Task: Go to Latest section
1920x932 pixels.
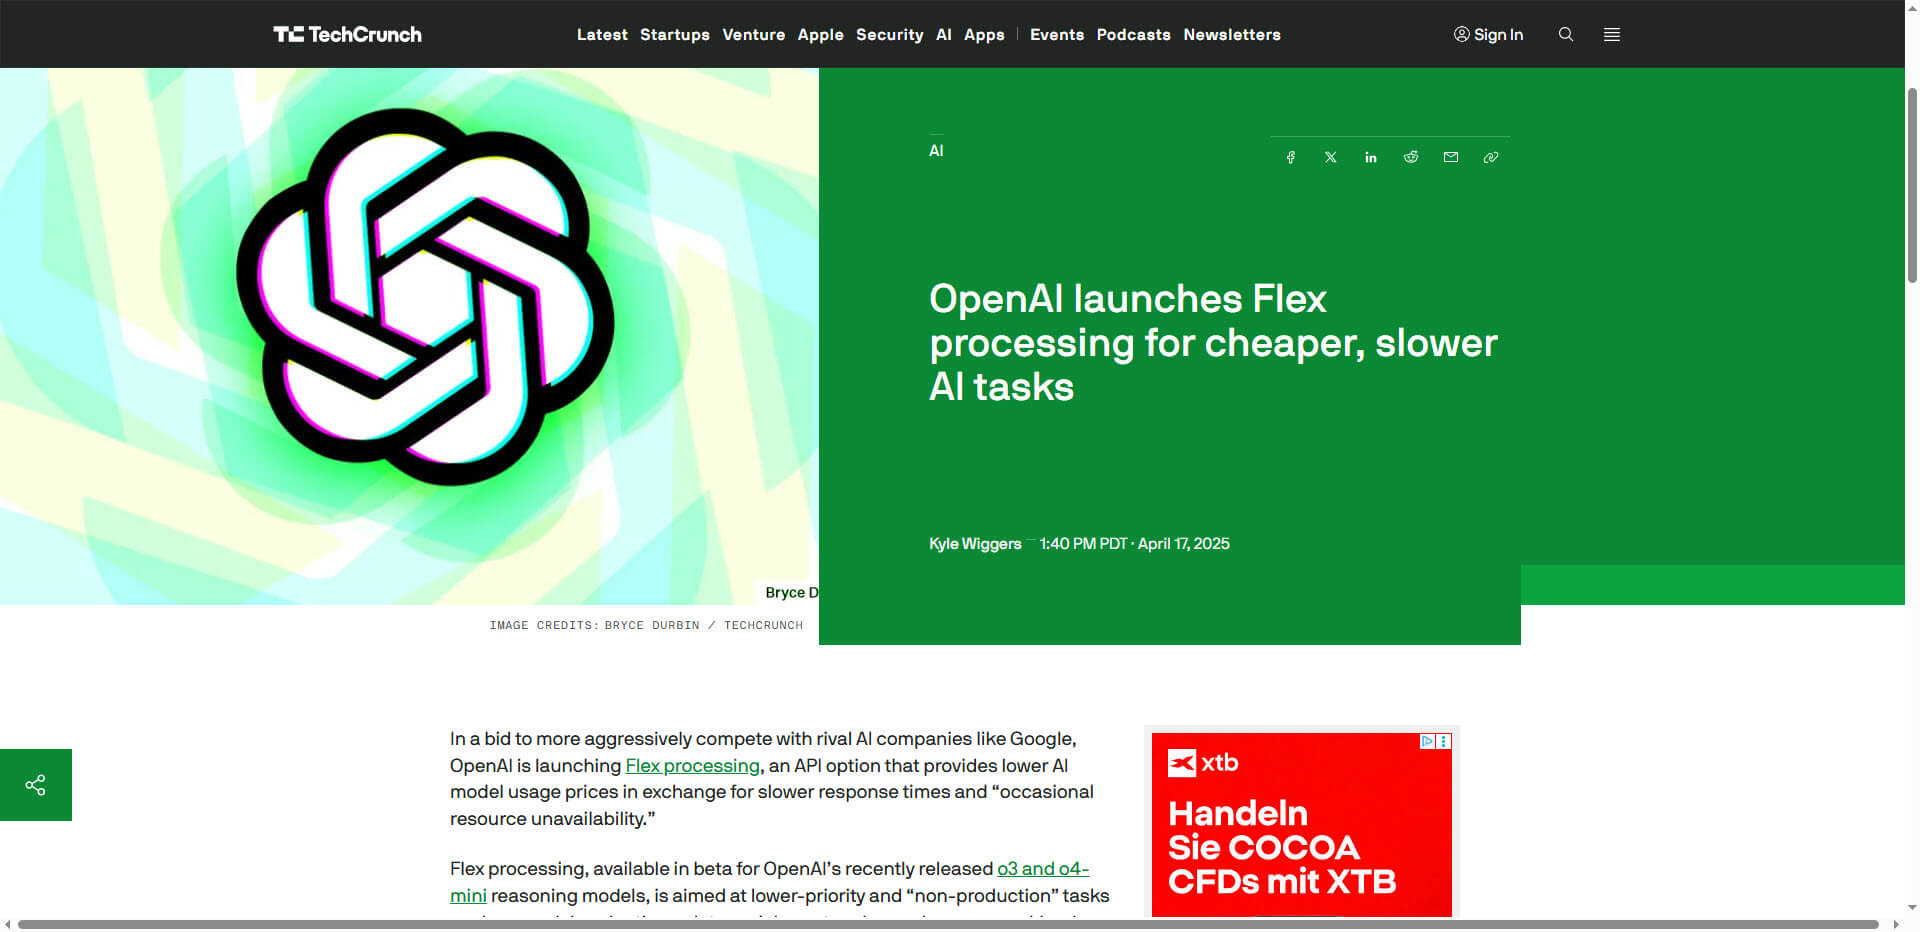Action: click(602, 34)
